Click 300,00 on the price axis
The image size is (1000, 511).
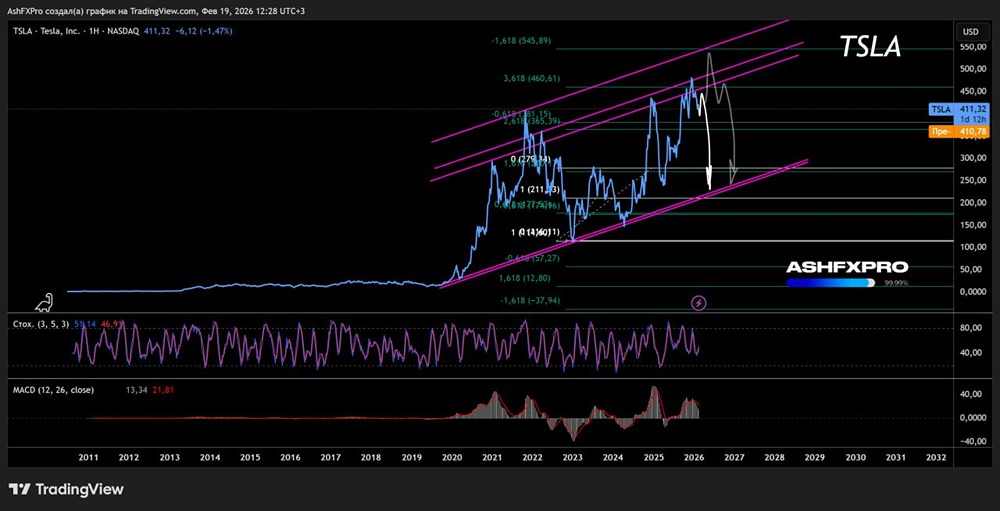(x=971, y=158)
